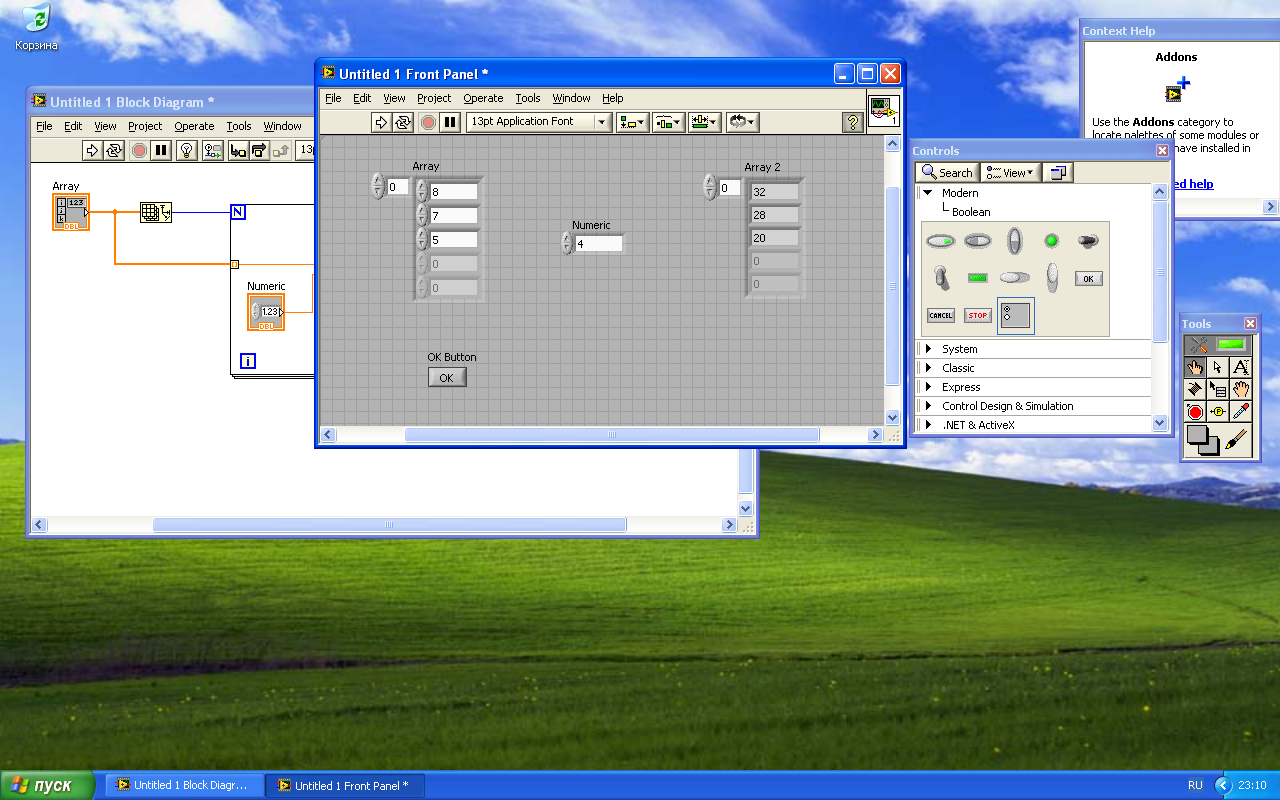This screenshot has width=1280, height=800.
Task: Click Step Into in Block Diagram toolbar
Action: 238,150
